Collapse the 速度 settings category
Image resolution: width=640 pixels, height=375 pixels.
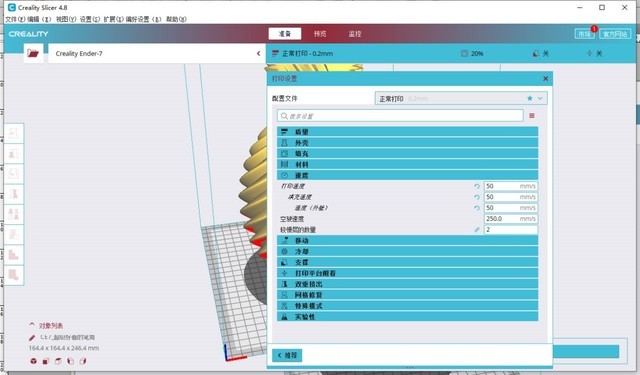click(x=407, y=175)
